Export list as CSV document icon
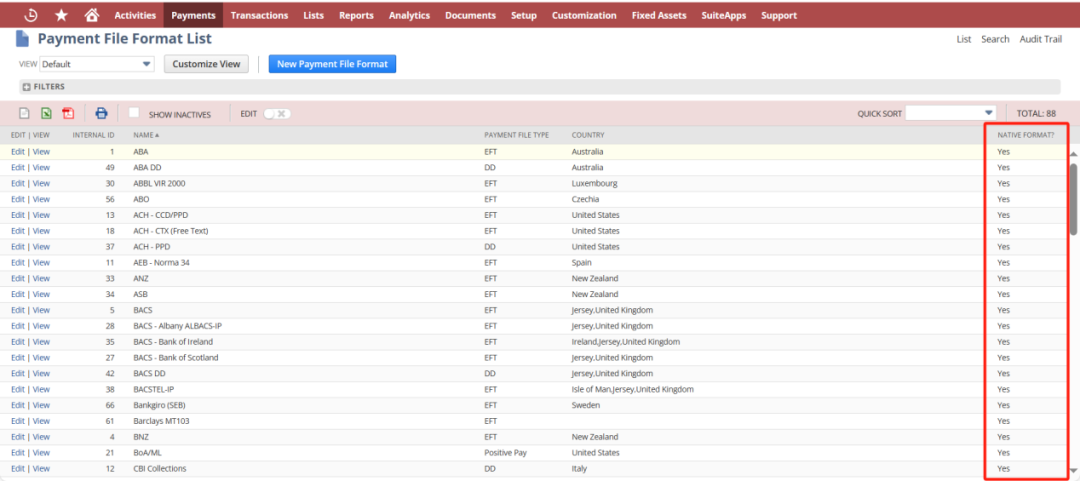The image size is (1080, 481). [24, 114]
